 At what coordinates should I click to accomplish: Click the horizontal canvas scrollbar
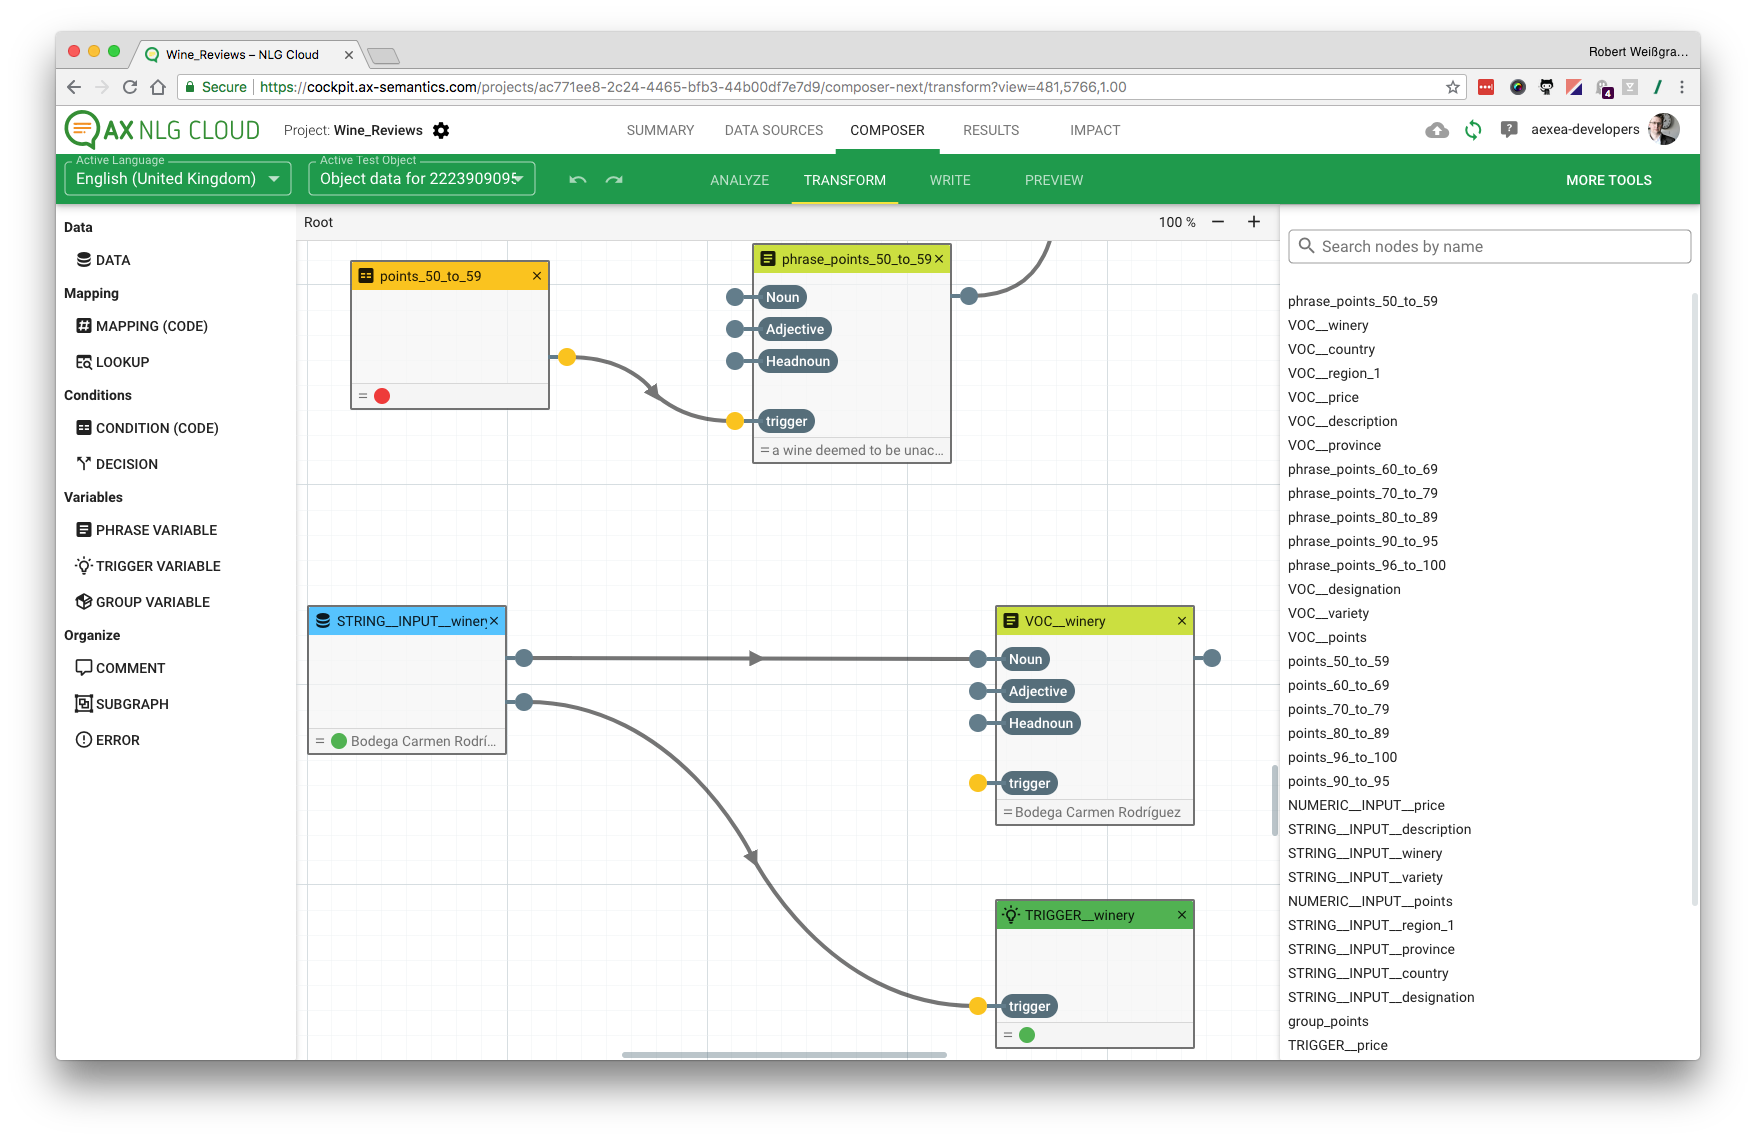784,1054
